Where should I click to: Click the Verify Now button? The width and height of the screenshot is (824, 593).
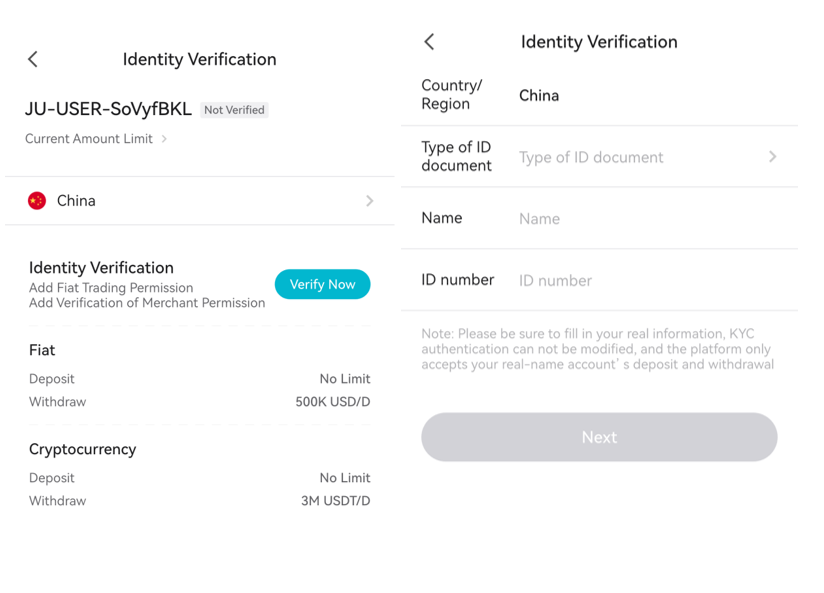pos(323,284)
